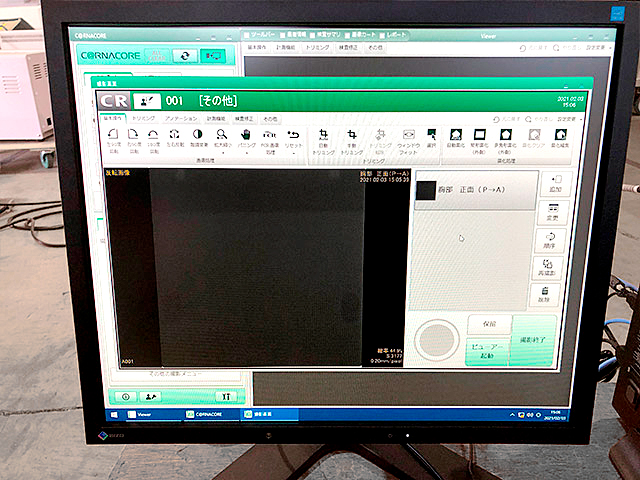
Task: Click the Hold (保留) button
Action: [x=489, y=324]
